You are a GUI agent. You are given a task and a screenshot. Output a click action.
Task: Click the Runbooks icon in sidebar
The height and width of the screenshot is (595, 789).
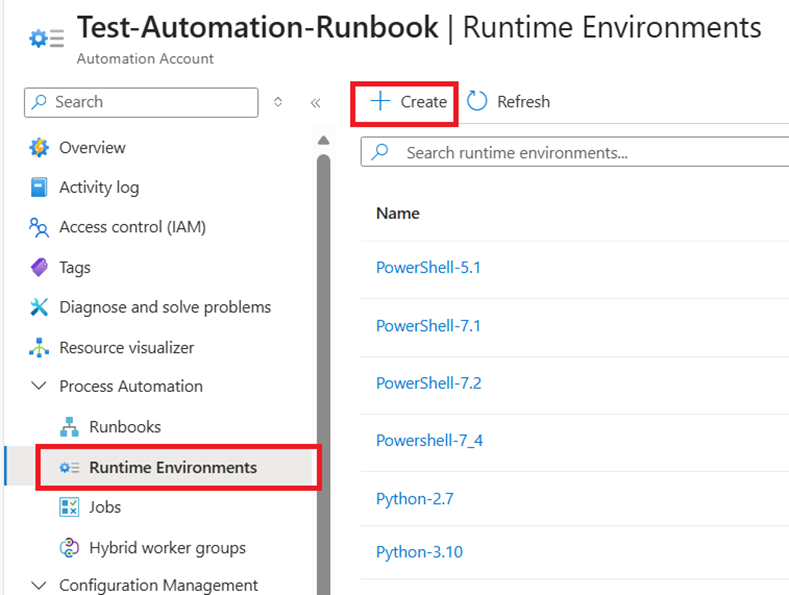point(69,427)
